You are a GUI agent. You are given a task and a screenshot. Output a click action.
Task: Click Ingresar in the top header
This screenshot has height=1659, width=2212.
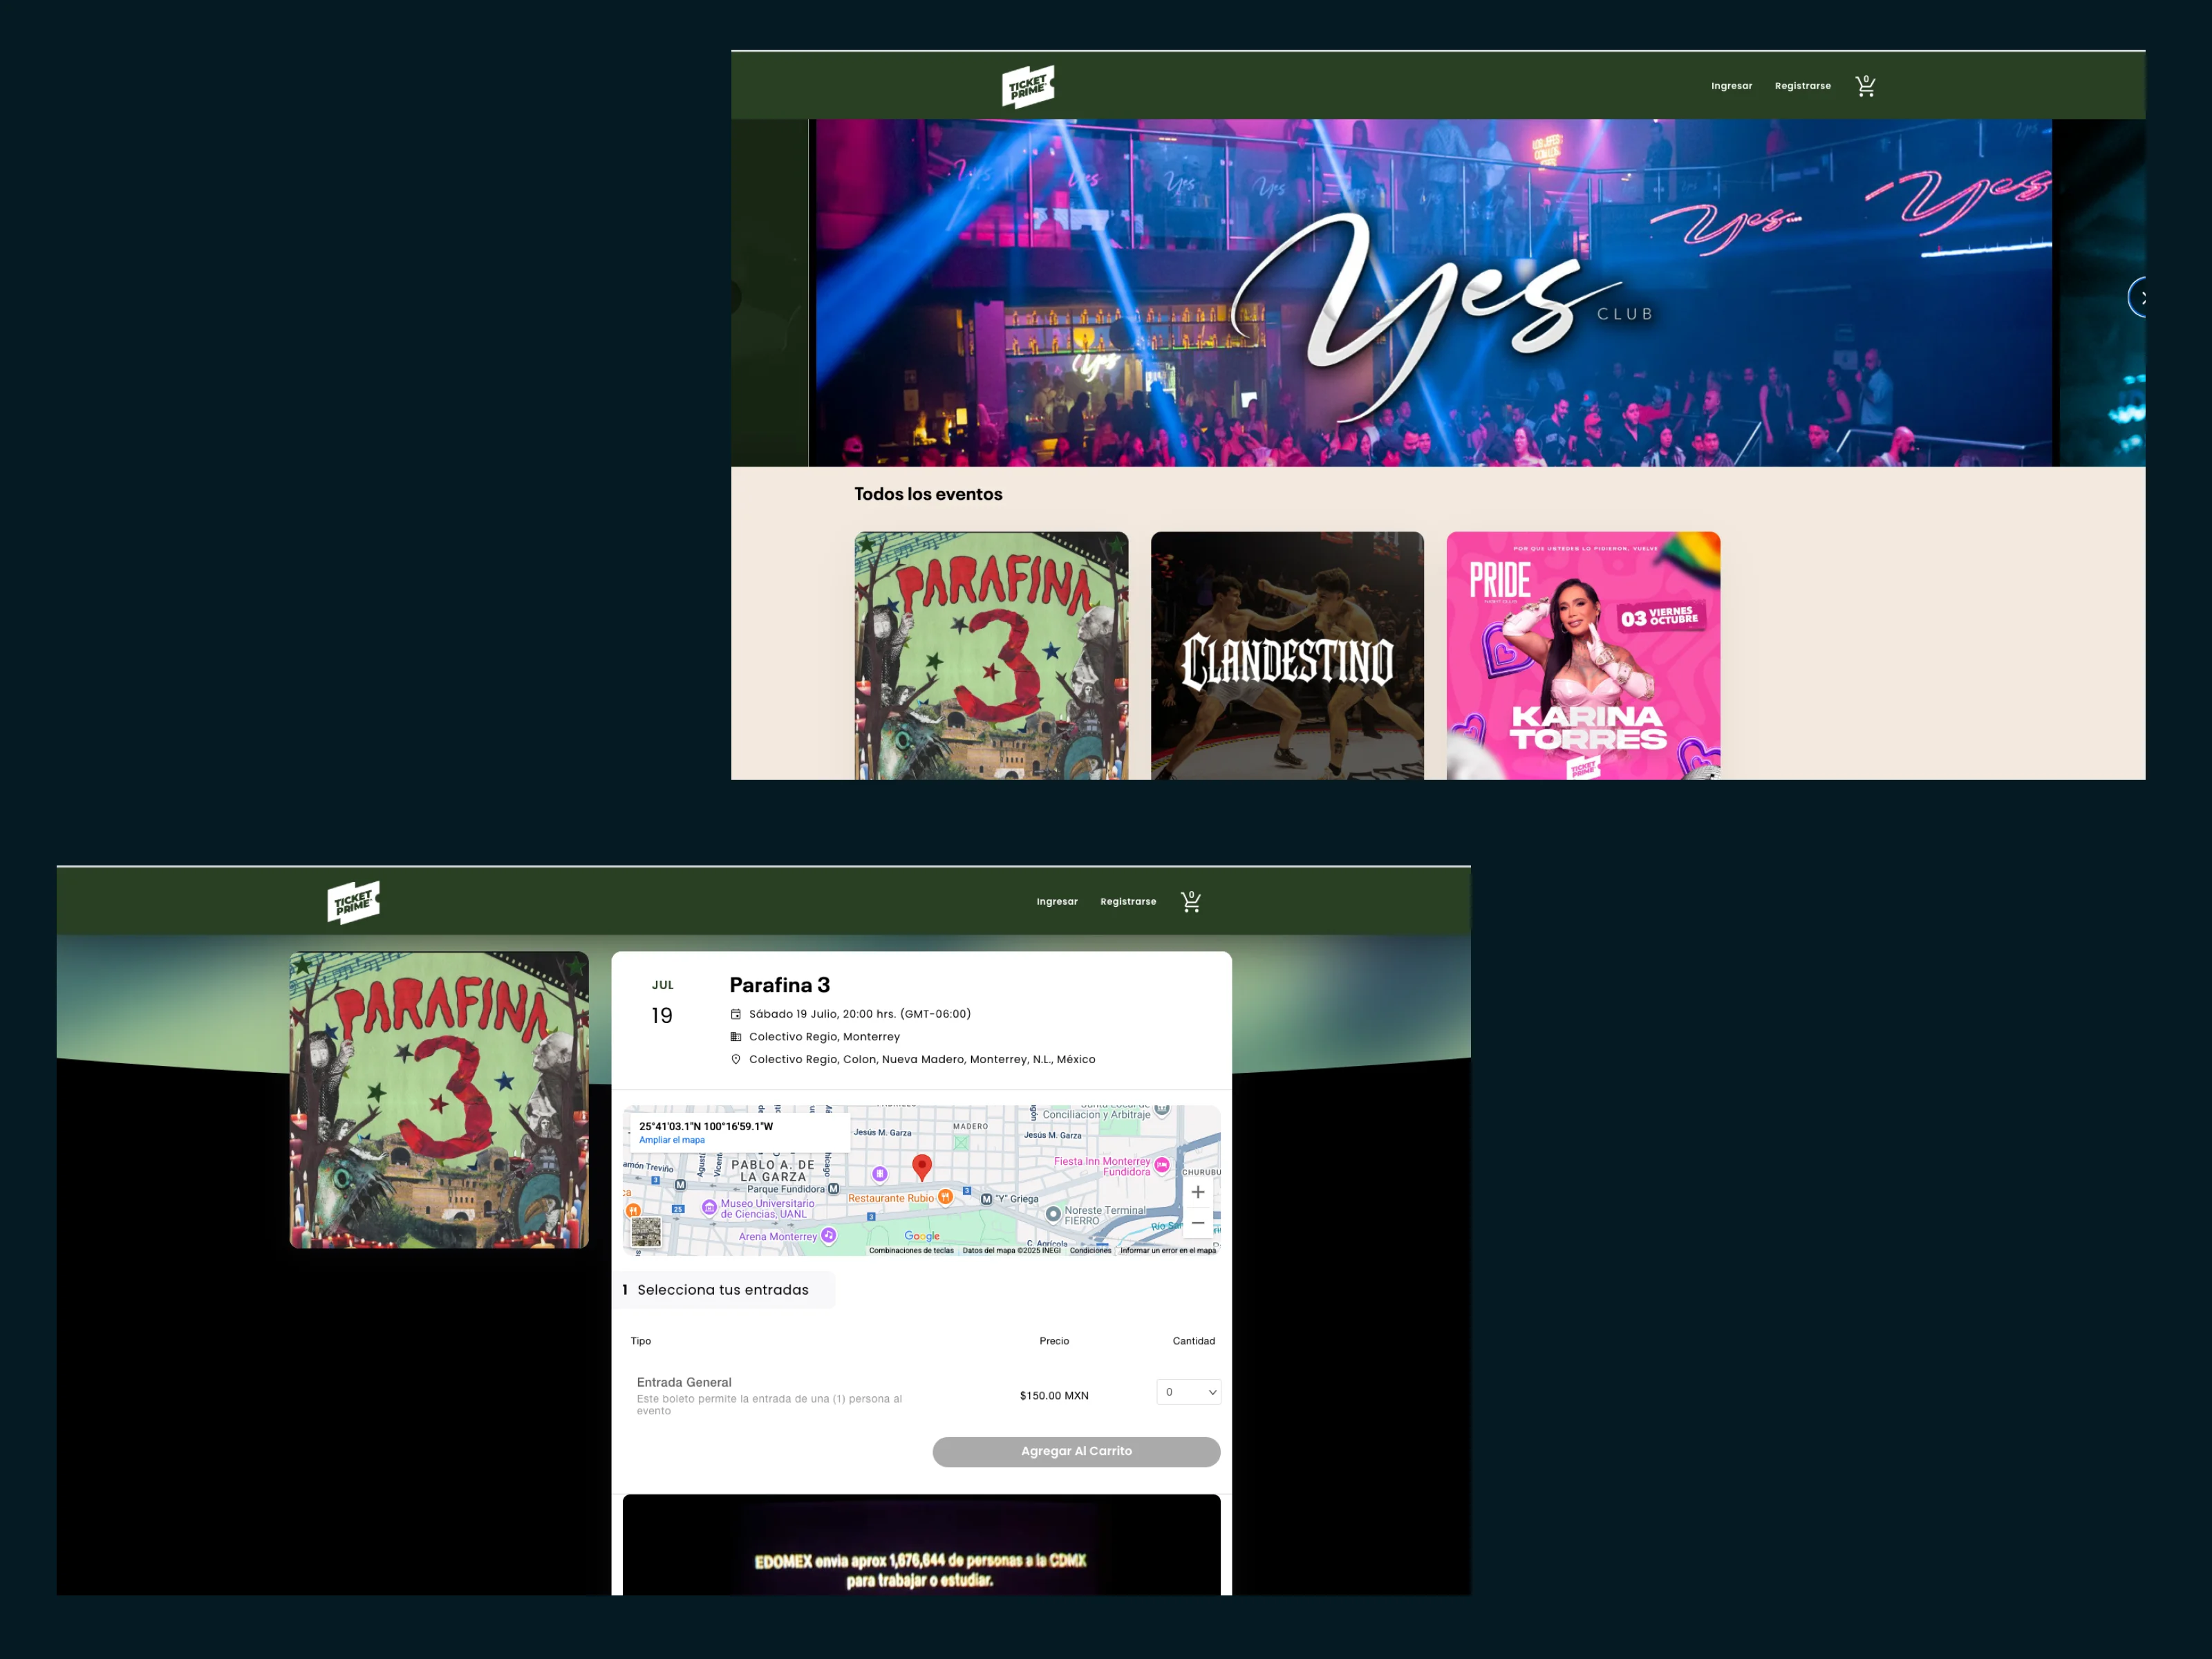(x=1731, y=86)
